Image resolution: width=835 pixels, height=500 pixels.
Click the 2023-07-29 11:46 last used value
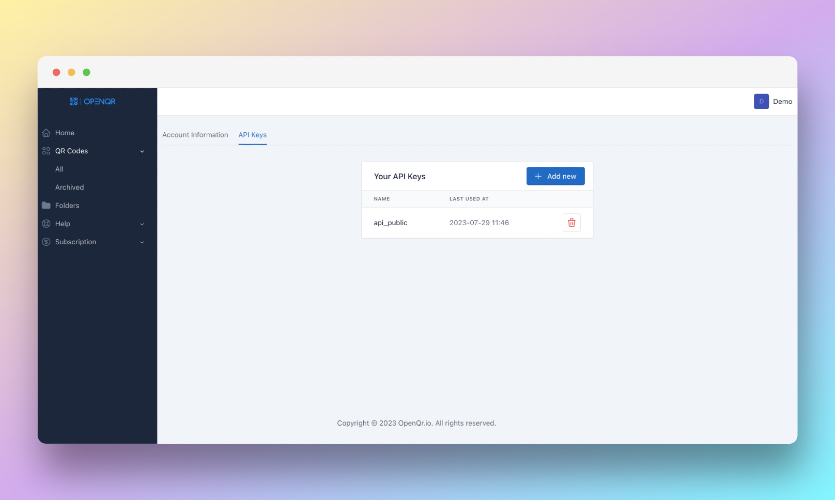point(479,223)
